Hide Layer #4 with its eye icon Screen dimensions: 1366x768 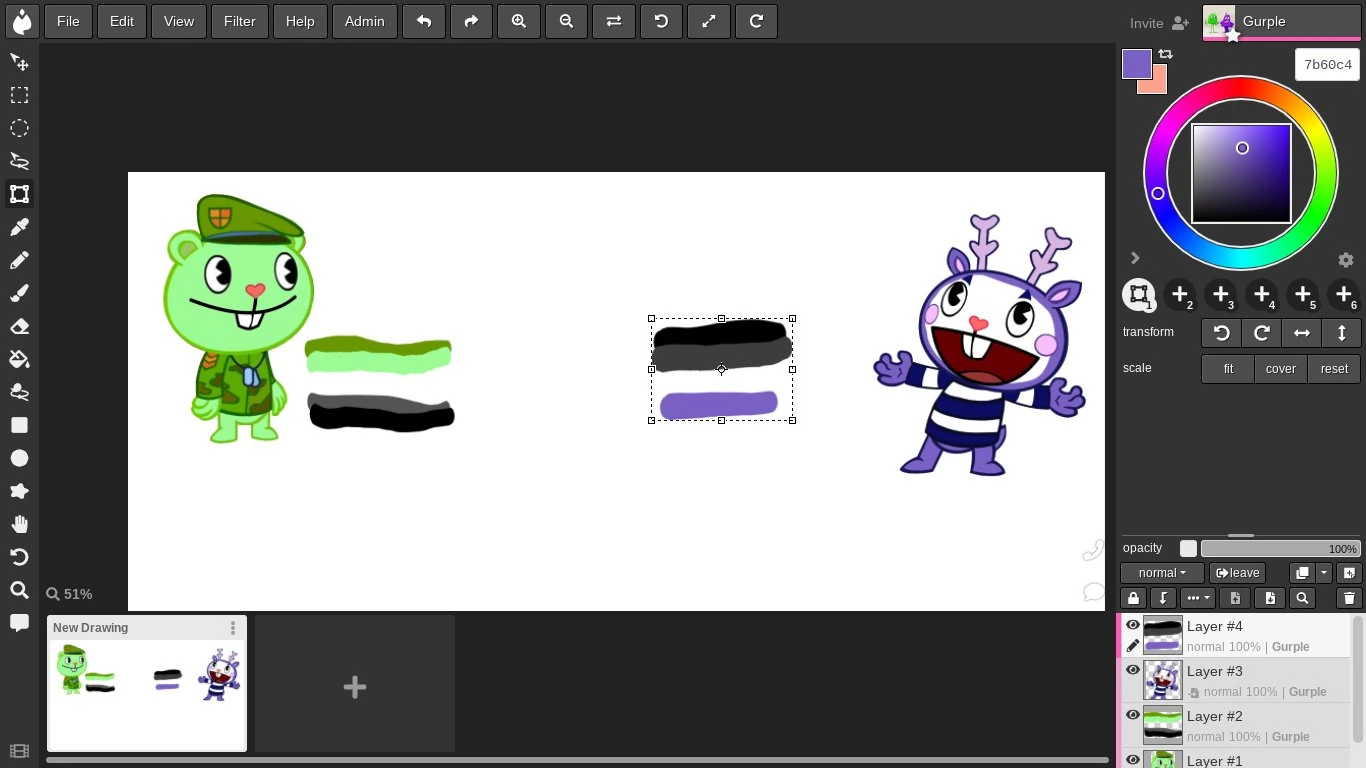pos(1132,625)
